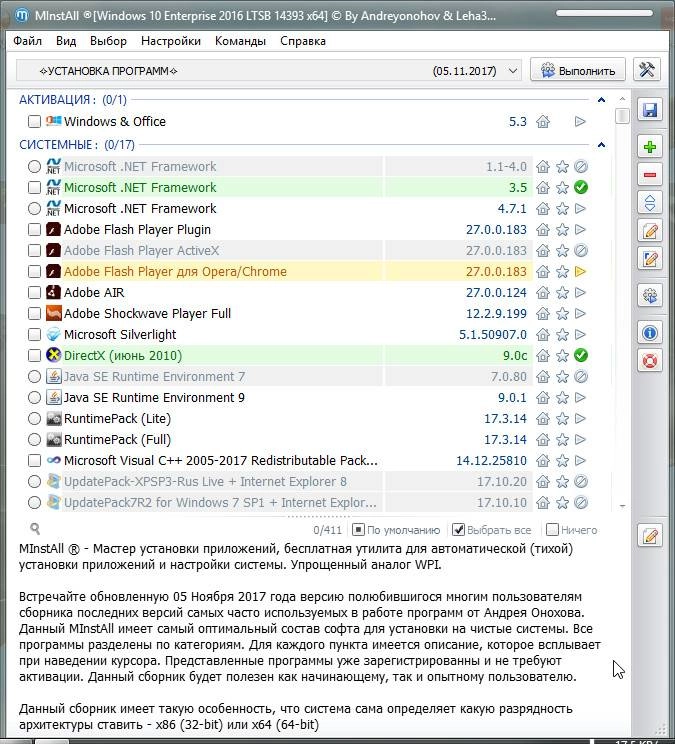Click home icon for Windows & Office
675x744 pixels.
tap(543, 121)
